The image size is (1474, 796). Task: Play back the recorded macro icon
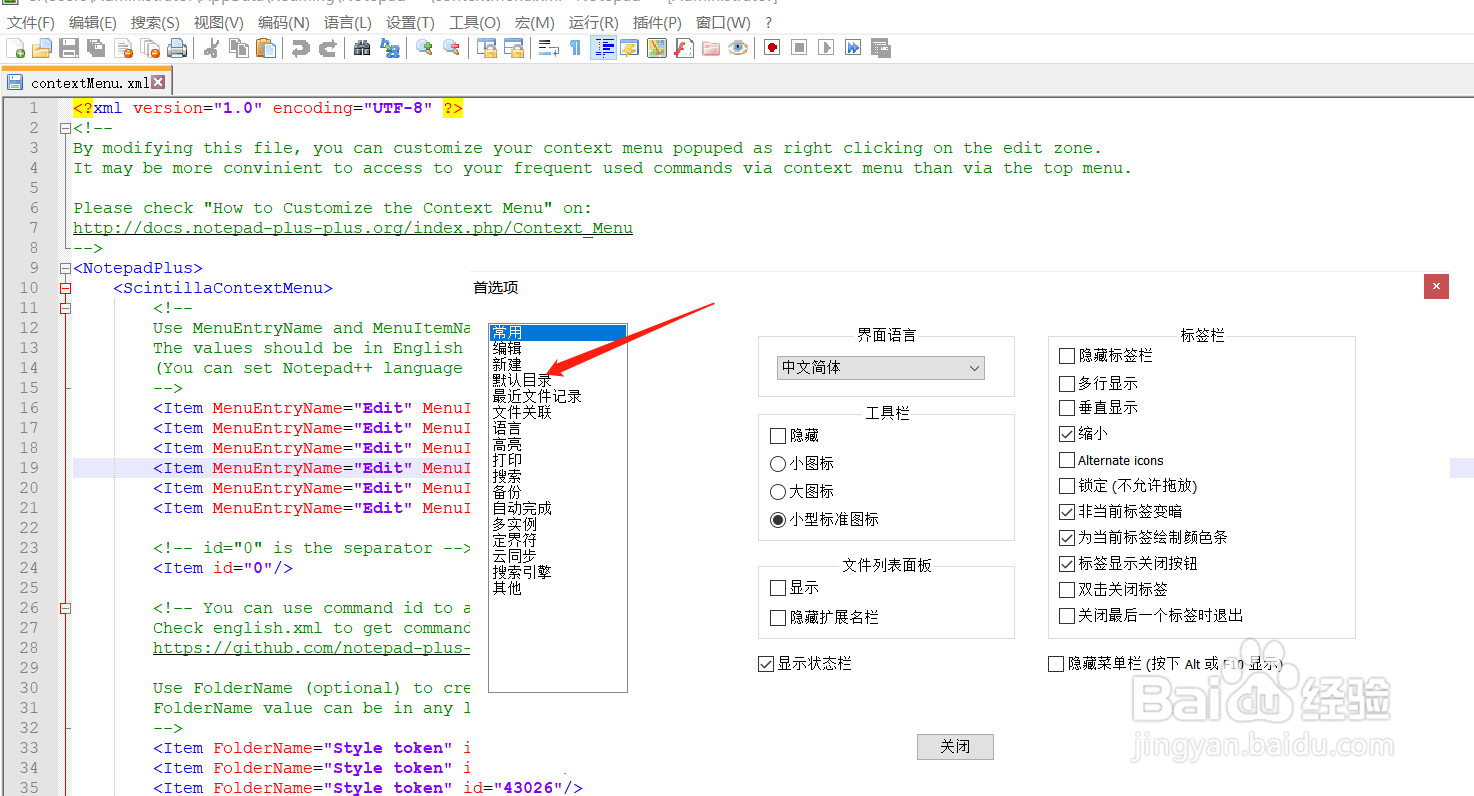(826, 47)
